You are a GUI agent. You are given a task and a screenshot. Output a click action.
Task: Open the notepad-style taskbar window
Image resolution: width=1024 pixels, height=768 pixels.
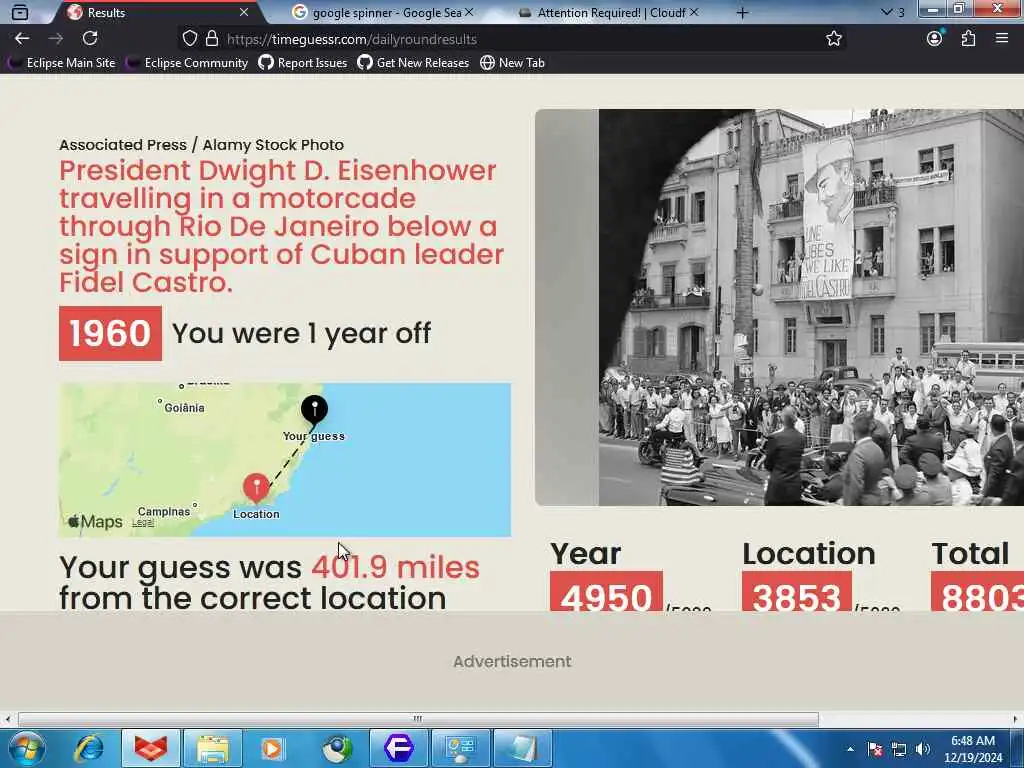[x=523, y=748]
